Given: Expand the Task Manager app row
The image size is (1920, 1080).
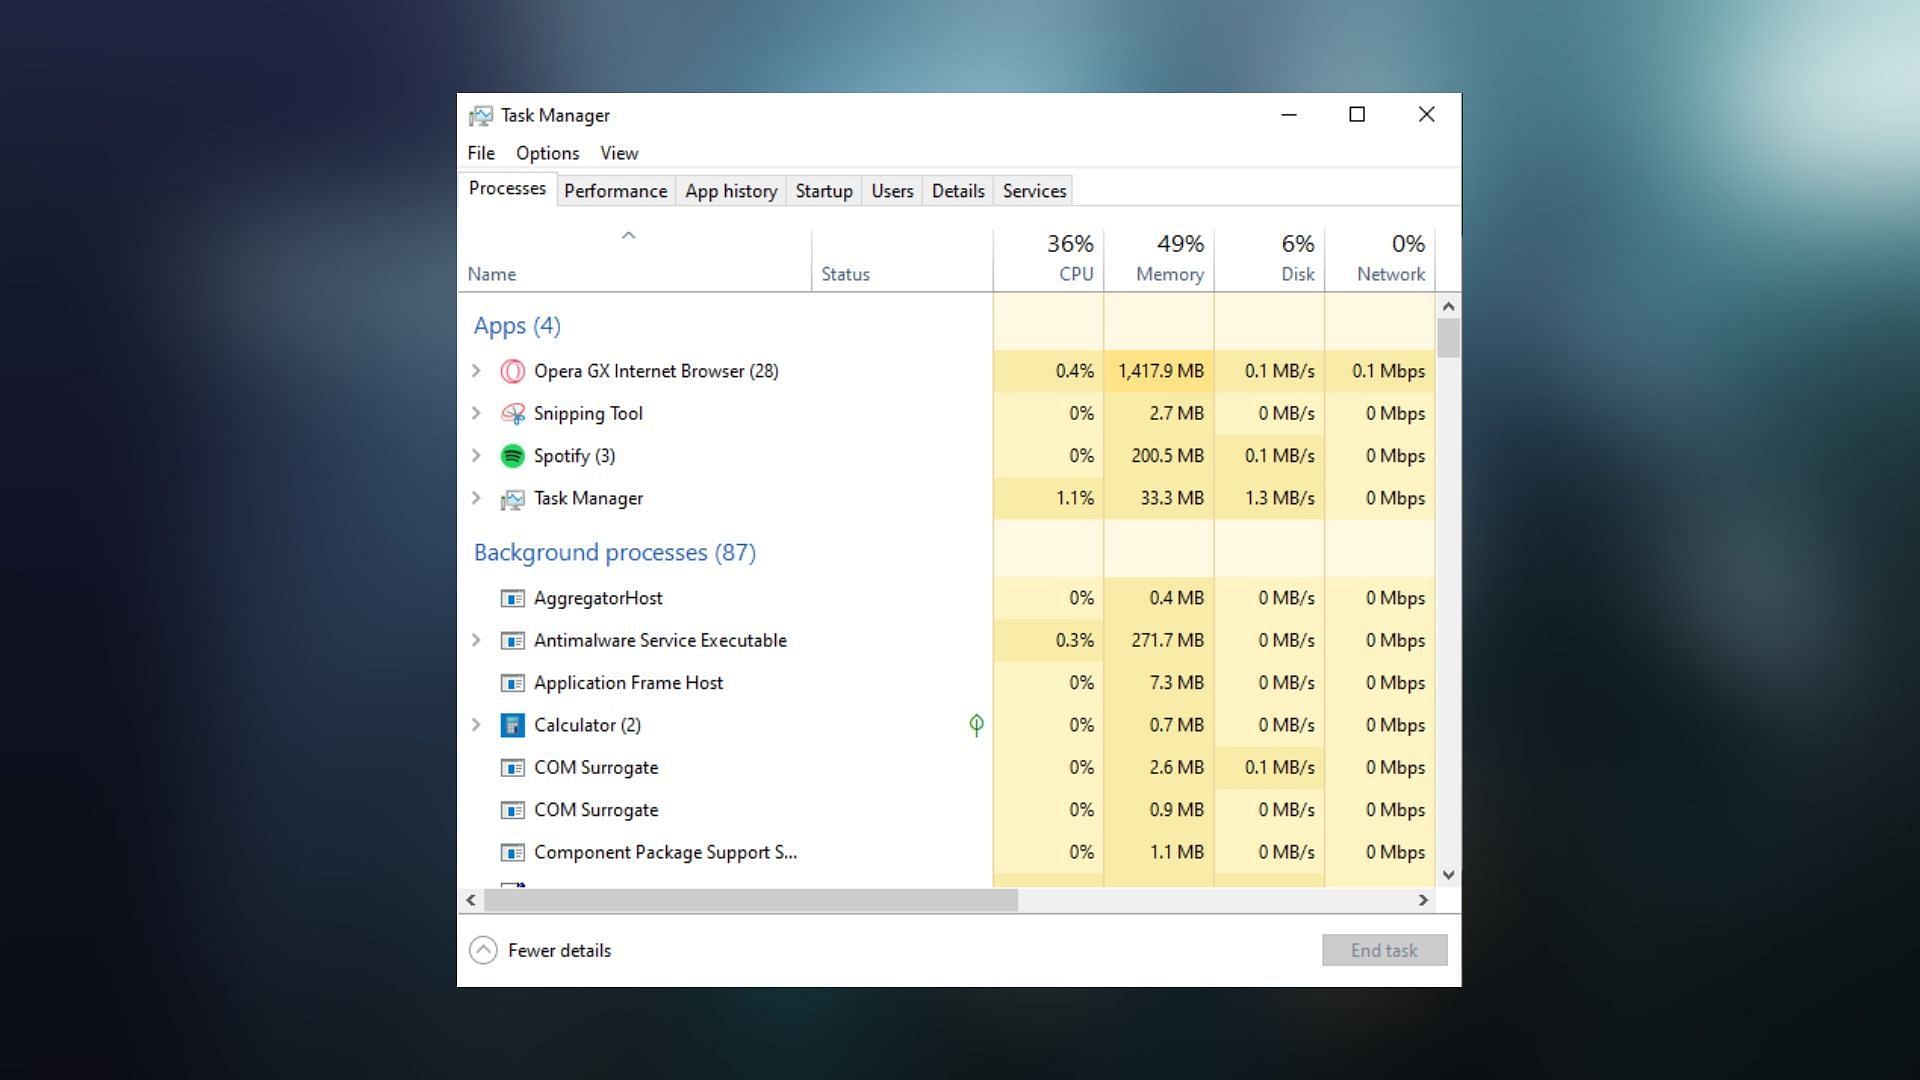Looking at the screenshot, I should pos(477,498).
